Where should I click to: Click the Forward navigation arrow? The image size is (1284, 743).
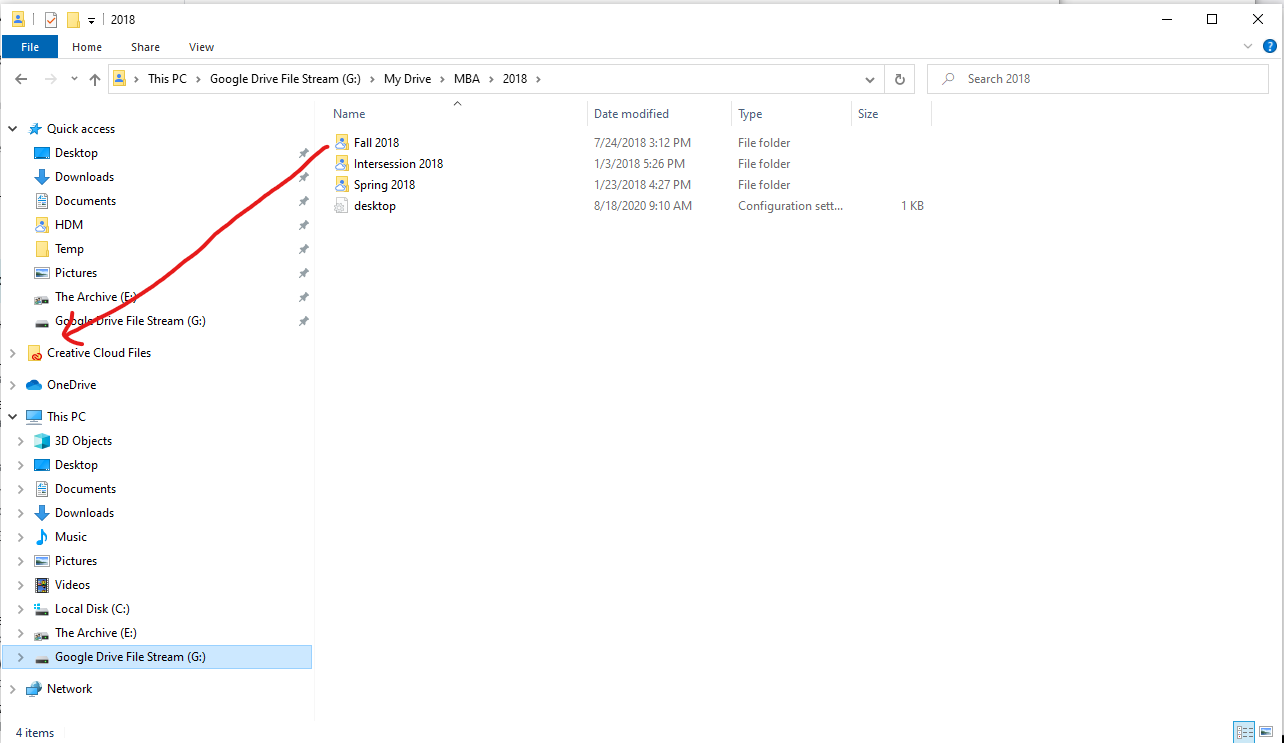tap(50, 79)
